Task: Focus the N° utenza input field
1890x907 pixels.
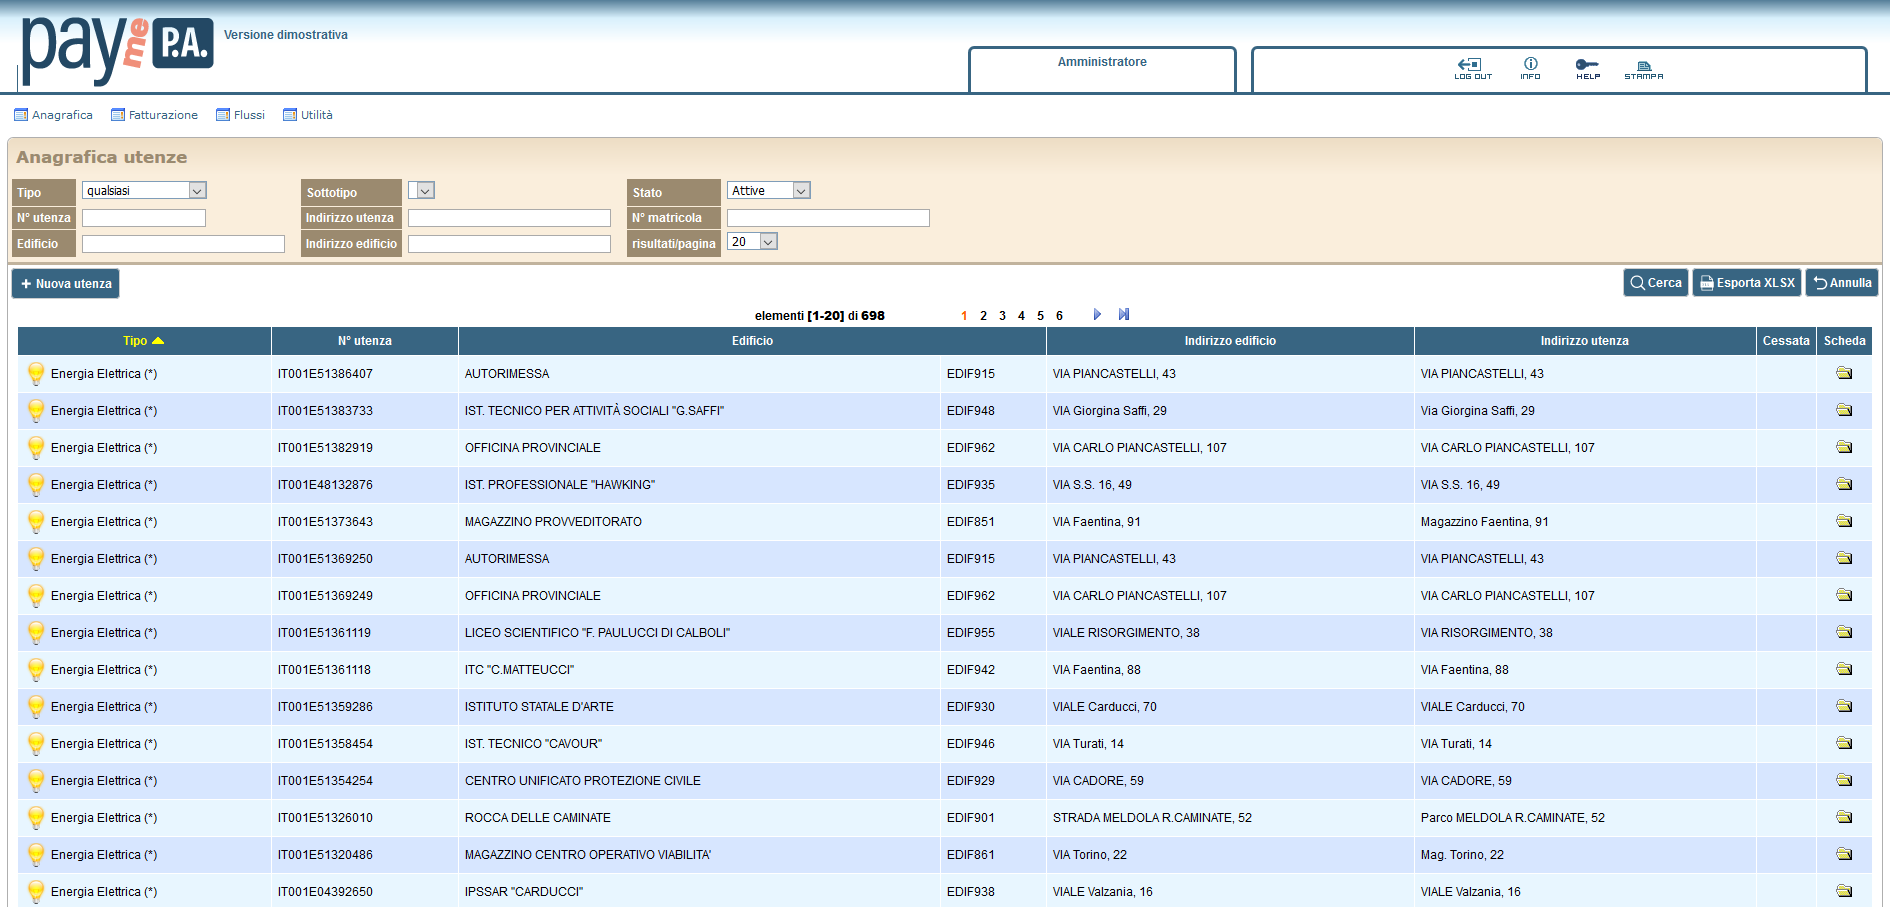Action: click(x=144, y=217)
